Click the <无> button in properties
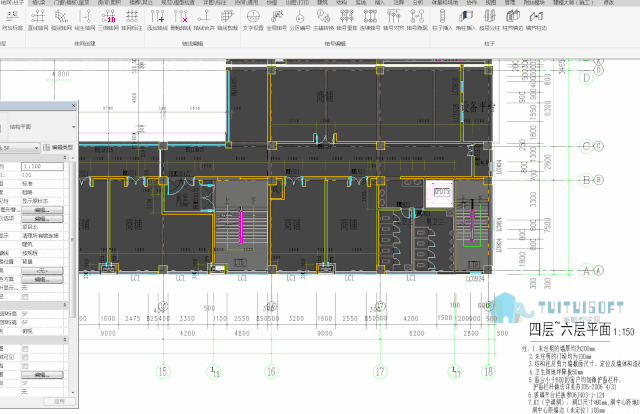640x414 pixels. 42,271
